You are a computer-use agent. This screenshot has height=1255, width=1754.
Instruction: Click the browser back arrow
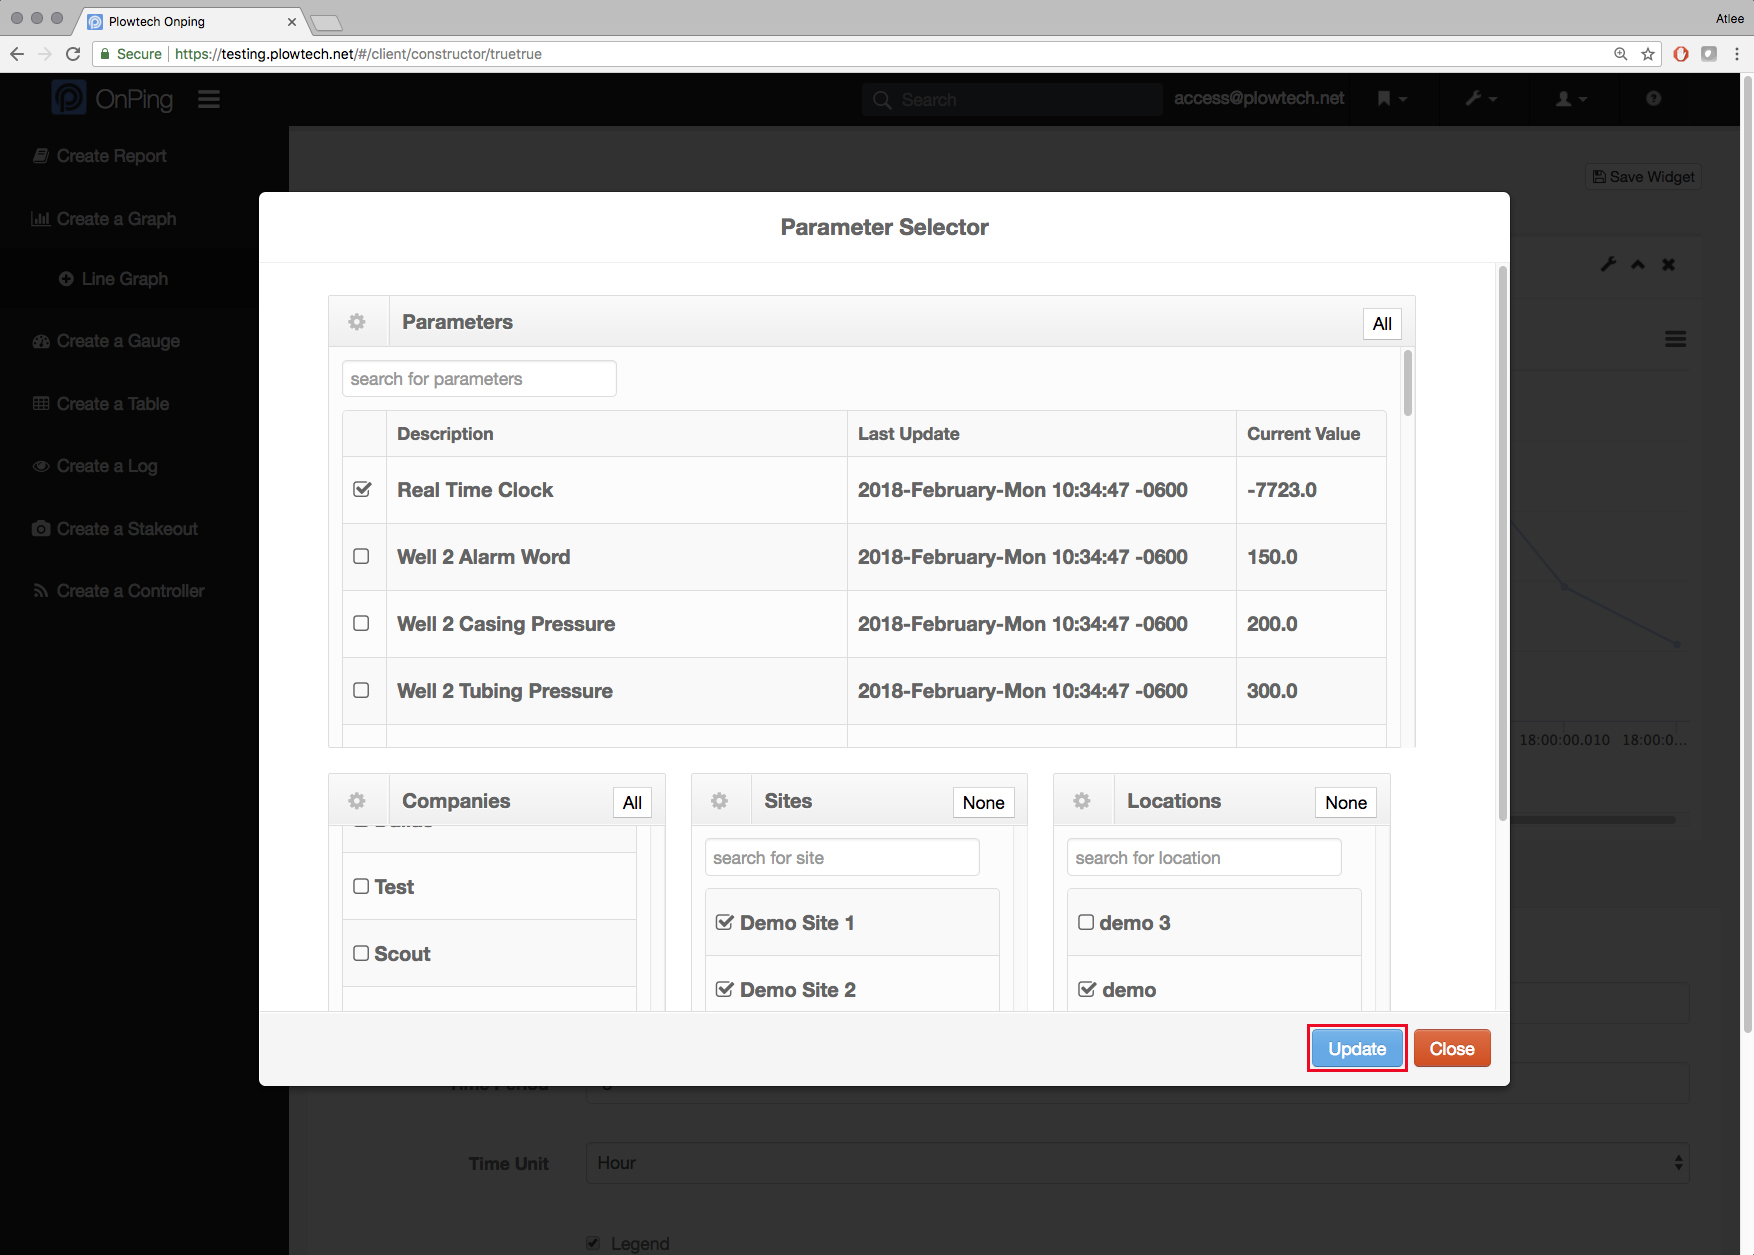[x=17, y=54]
